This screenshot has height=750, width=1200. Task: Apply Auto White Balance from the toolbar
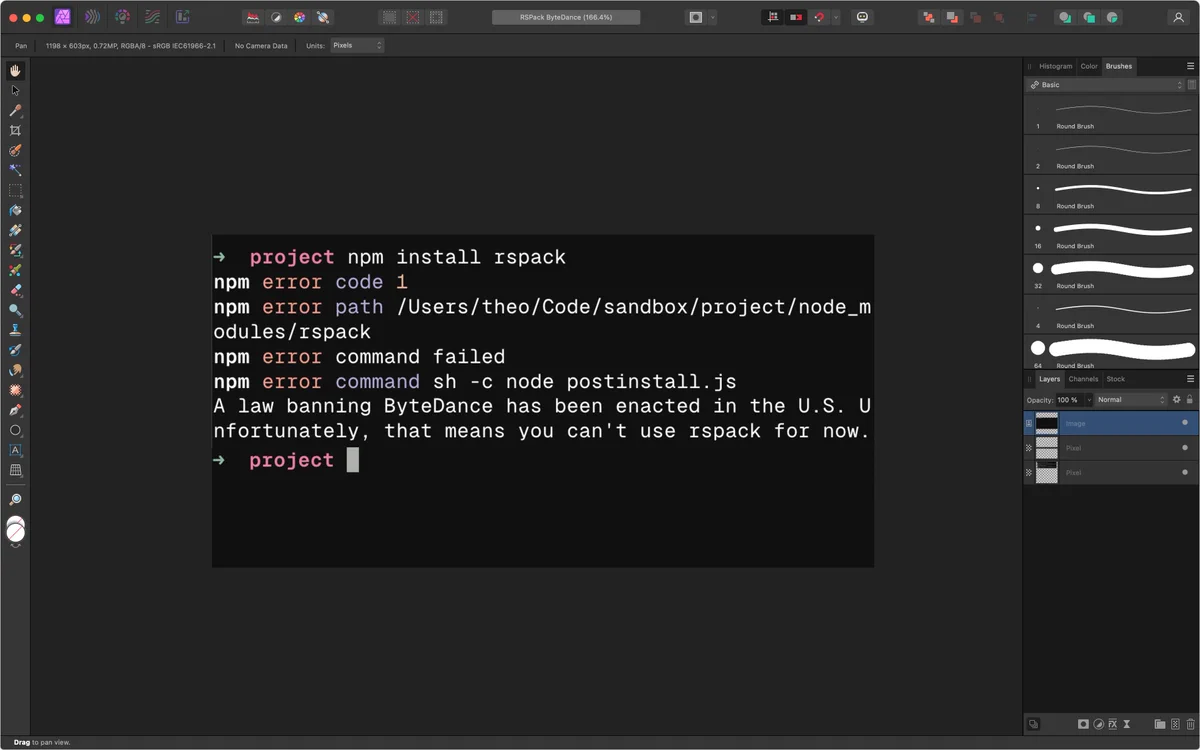(322, 17)
